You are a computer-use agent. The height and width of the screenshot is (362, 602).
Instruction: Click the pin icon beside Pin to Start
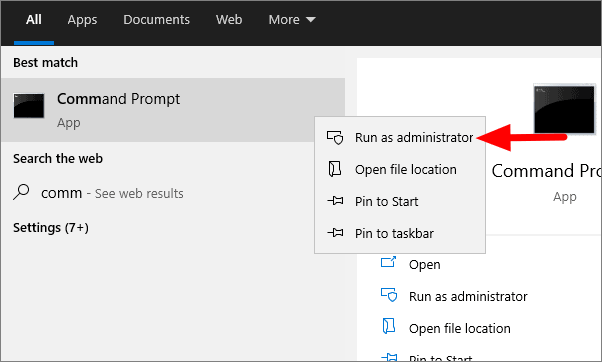click(335, 201)
